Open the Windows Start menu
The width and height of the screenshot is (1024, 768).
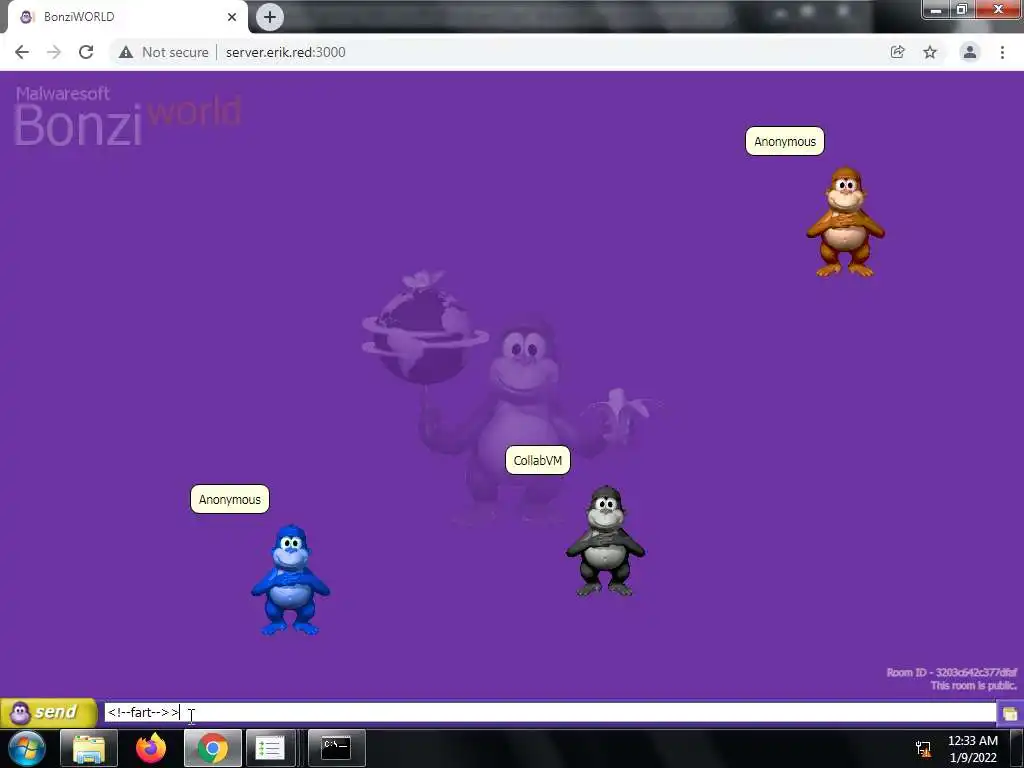pos(26,748)
